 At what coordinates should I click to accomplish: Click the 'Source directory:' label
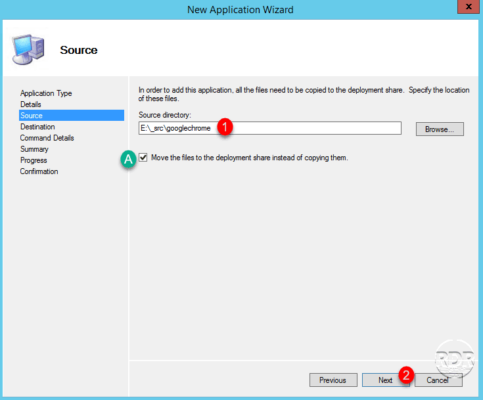(165, 115)
